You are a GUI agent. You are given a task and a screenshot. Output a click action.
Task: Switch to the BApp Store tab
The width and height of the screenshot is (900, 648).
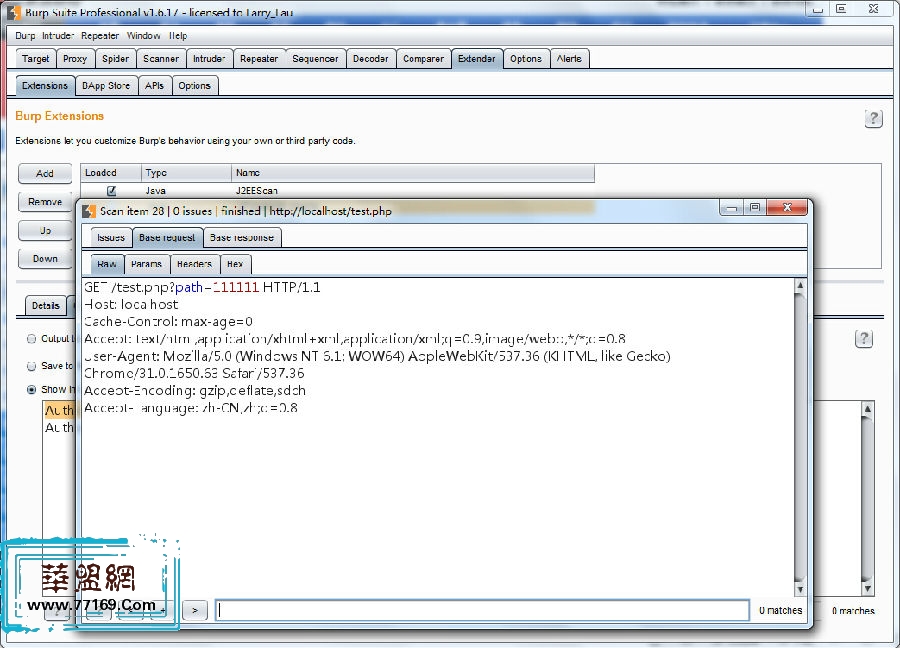pos(106,86)
